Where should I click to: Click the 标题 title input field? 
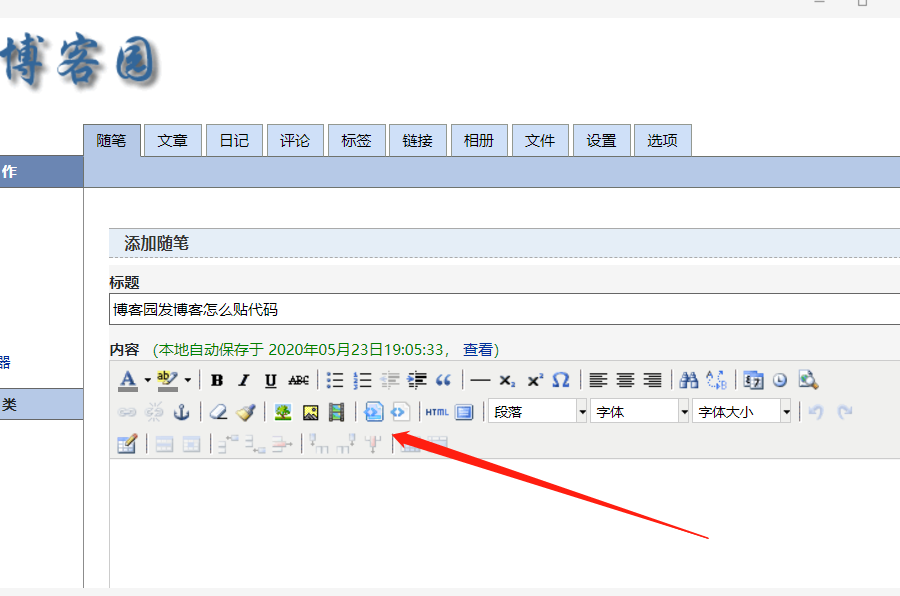pos(505,309)
